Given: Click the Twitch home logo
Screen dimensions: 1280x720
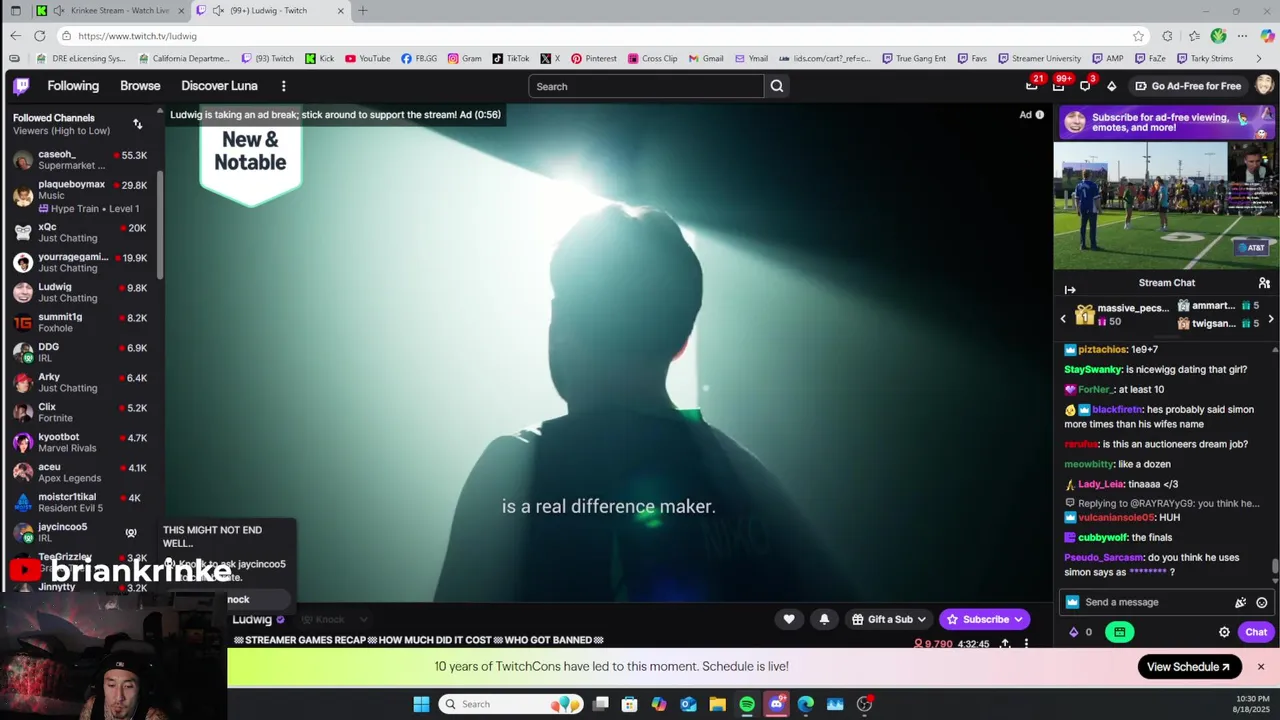Looking at the screenshot, I should click(21, 86).
